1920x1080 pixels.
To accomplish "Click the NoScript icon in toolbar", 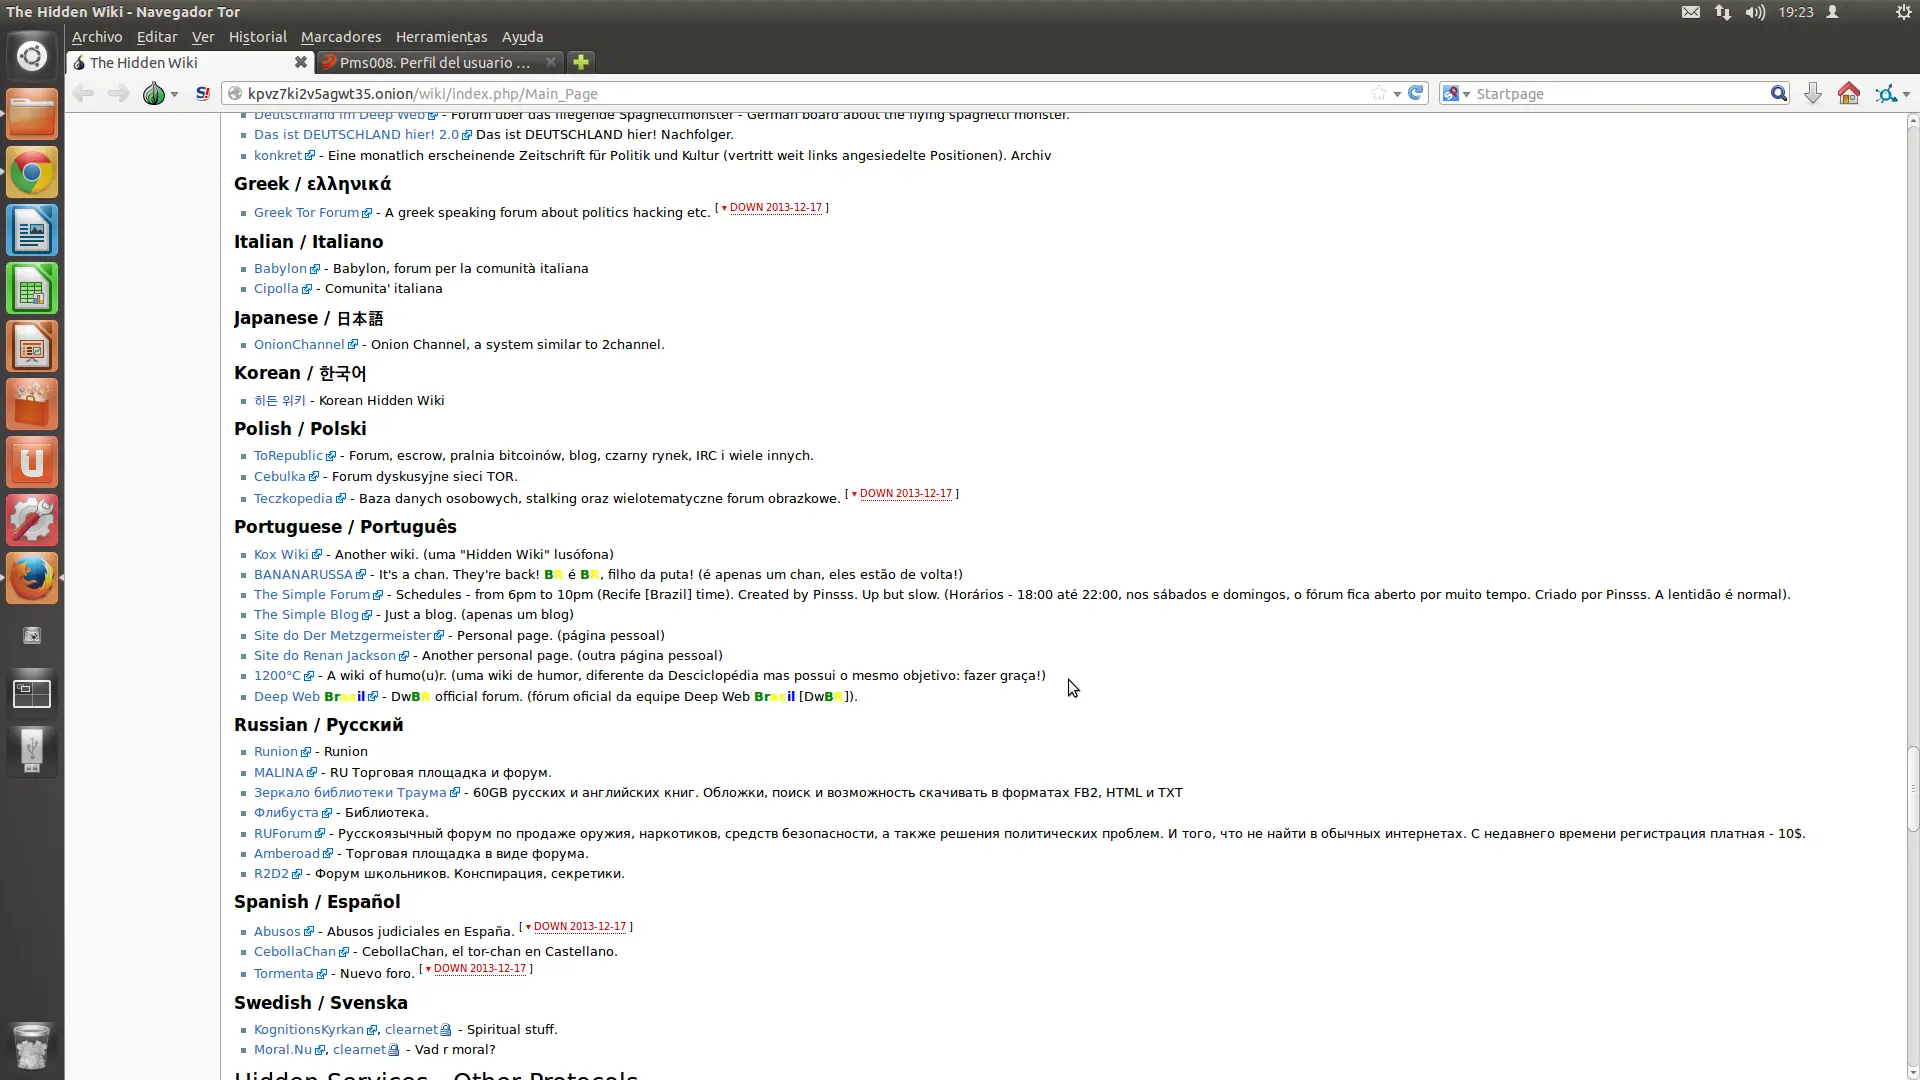I will pyautogui.click(x=203, y=93).
